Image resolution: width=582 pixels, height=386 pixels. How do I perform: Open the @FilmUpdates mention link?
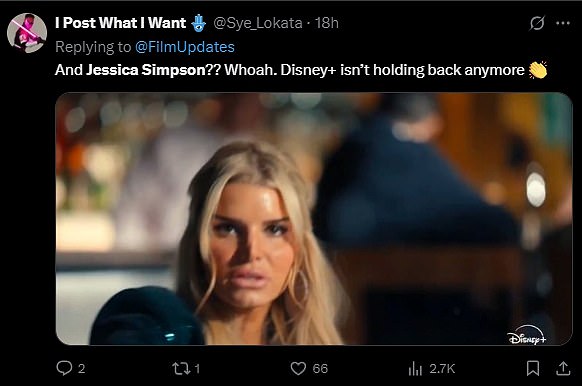click(x=185, y=47)
